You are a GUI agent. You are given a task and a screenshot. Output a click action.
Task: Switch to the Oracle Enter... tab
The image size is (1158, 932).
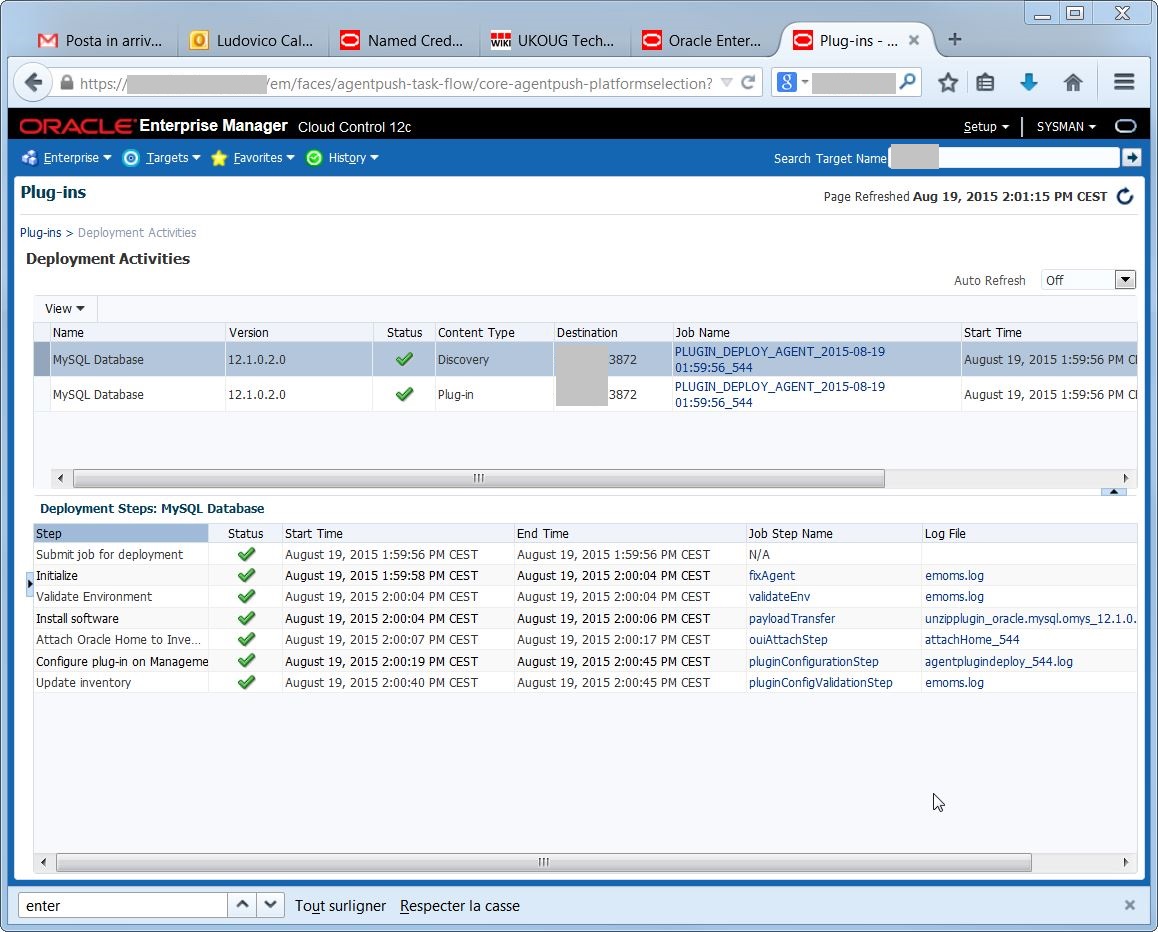tap(702, 41)
